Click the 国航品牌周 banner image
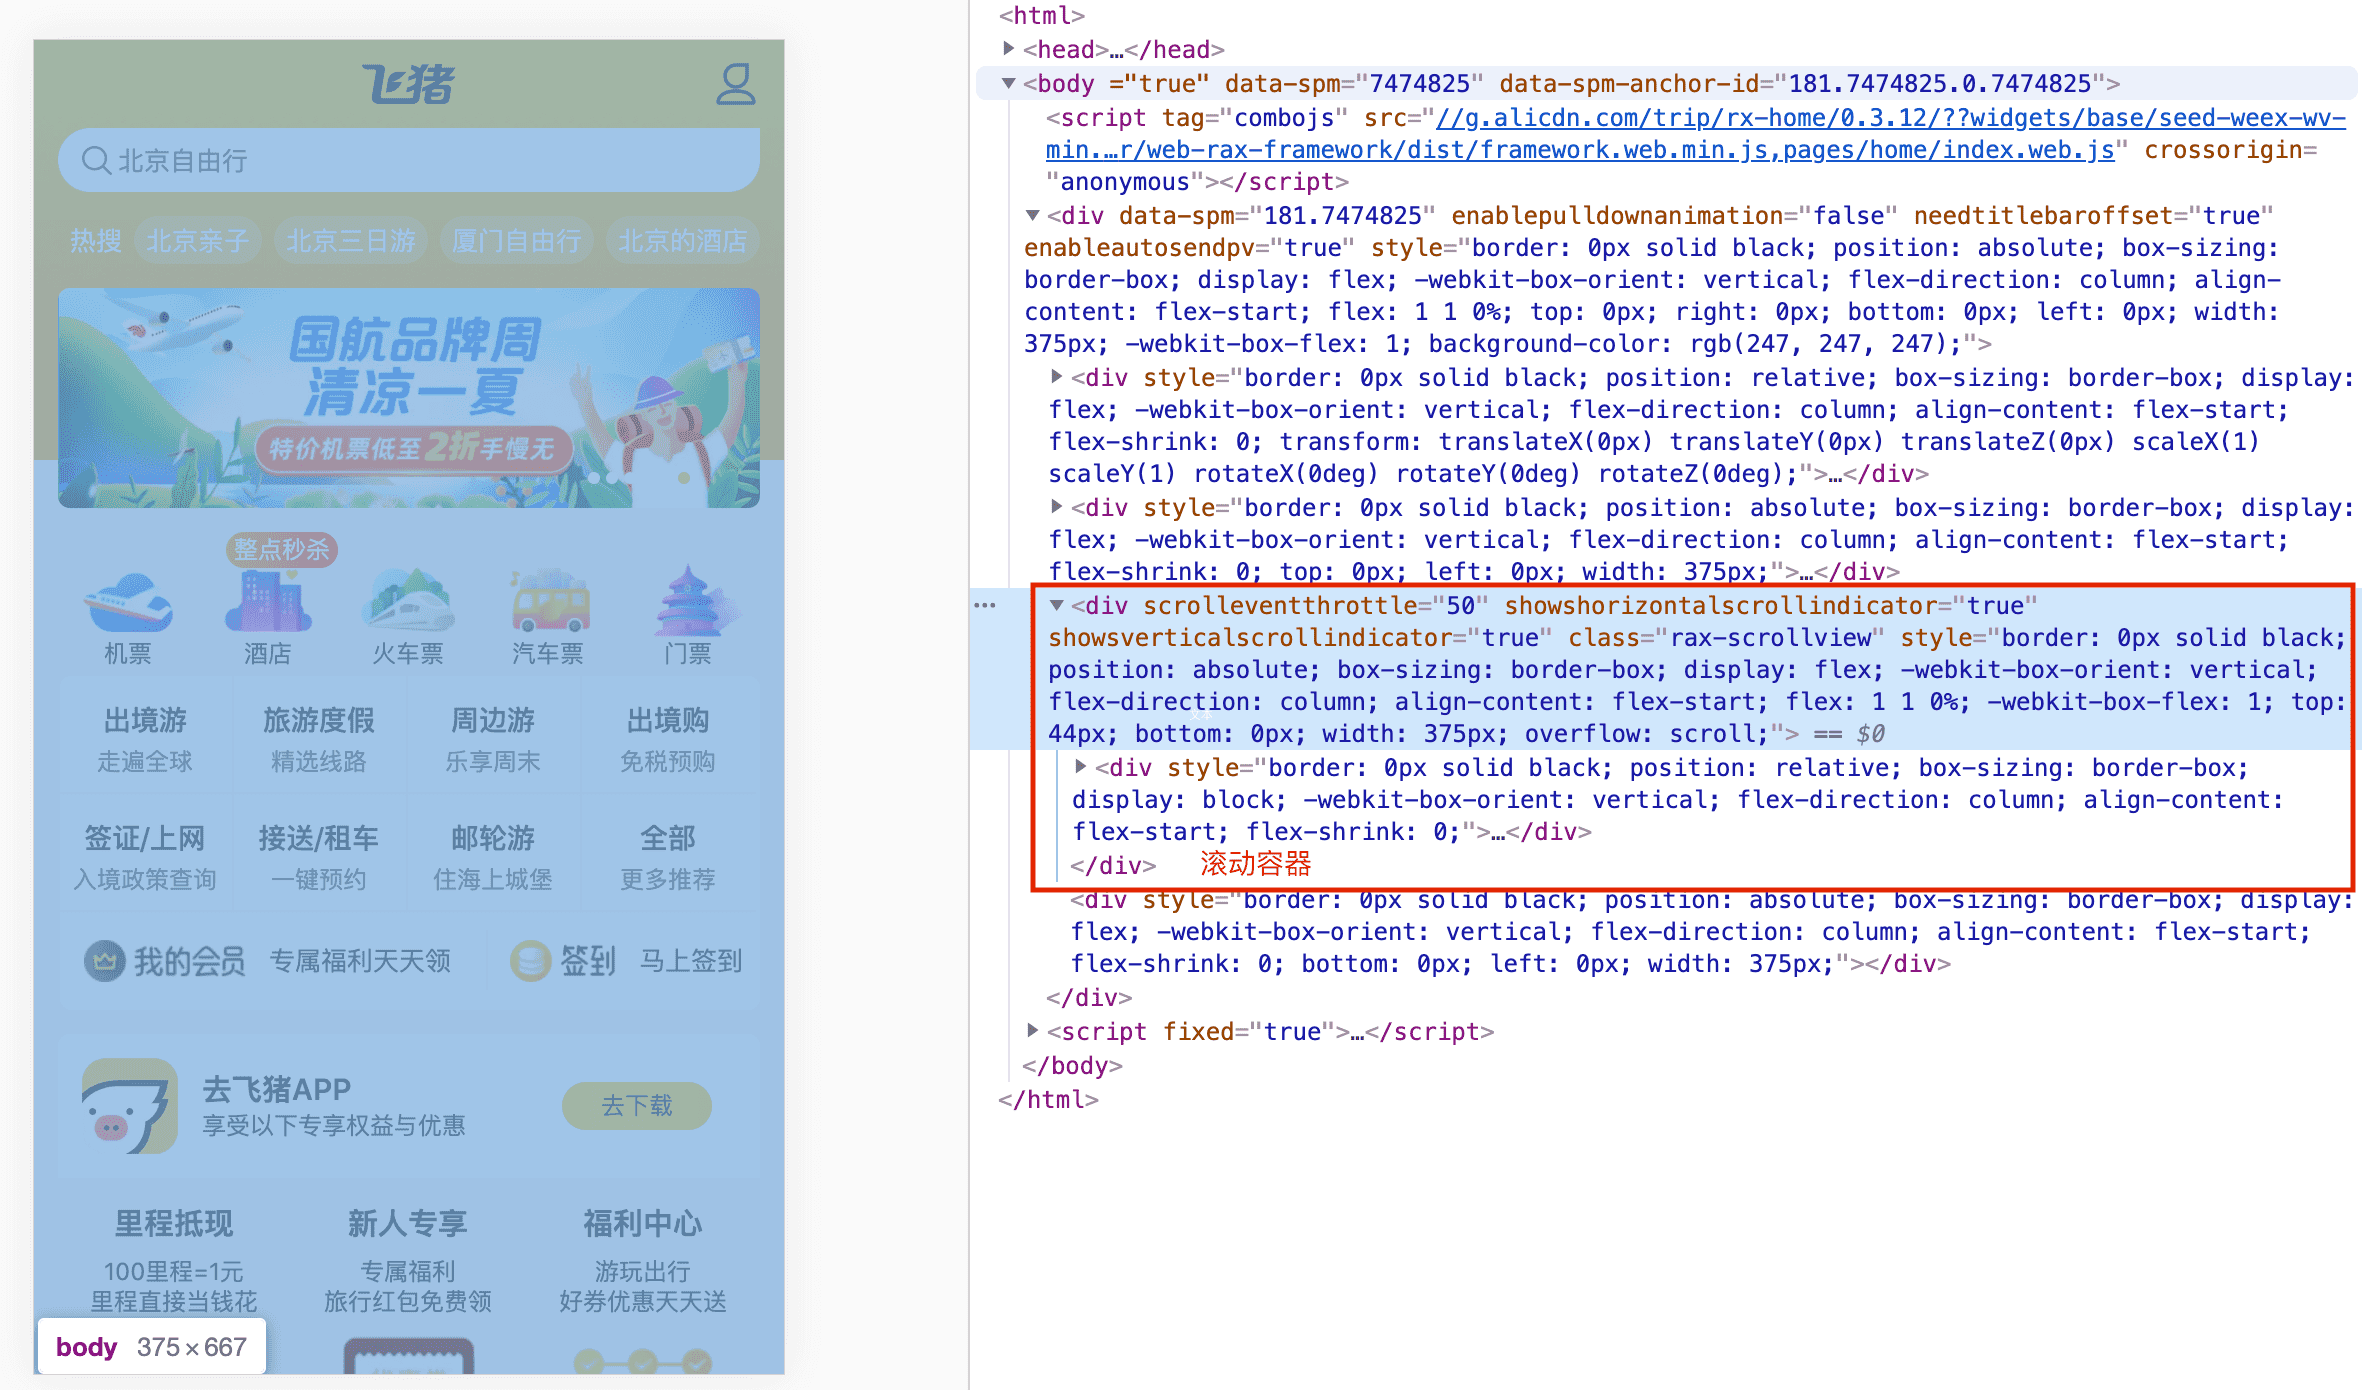 [408, 398]
